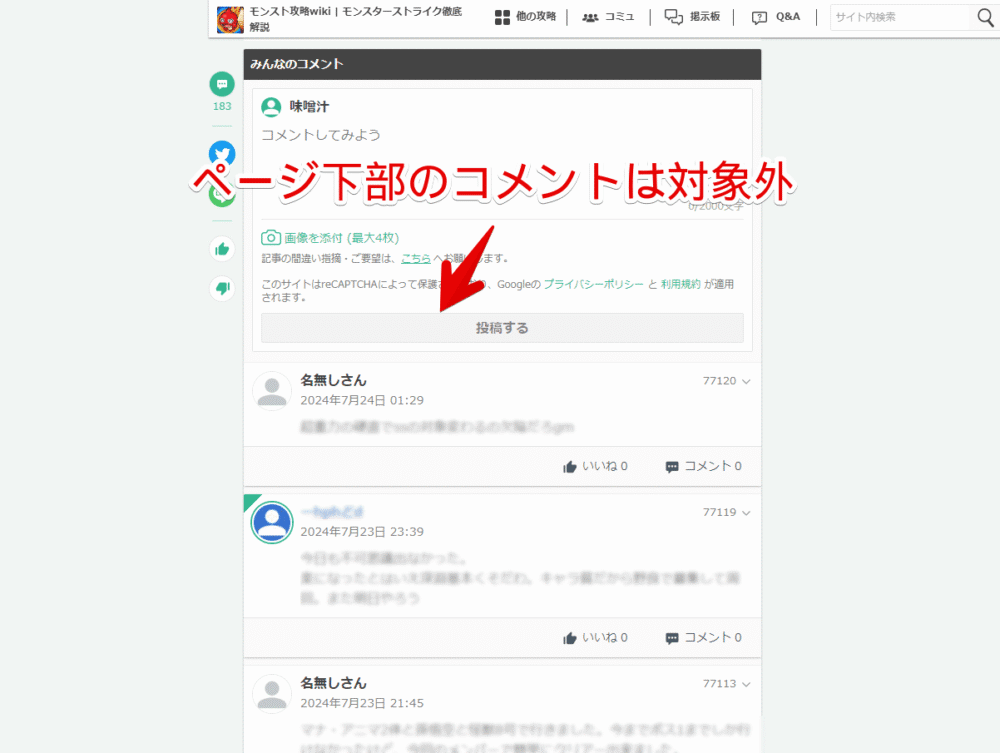The image size is (1000, 753).
Task: Open replies on comment 77120
Action: tap(703, 466)
